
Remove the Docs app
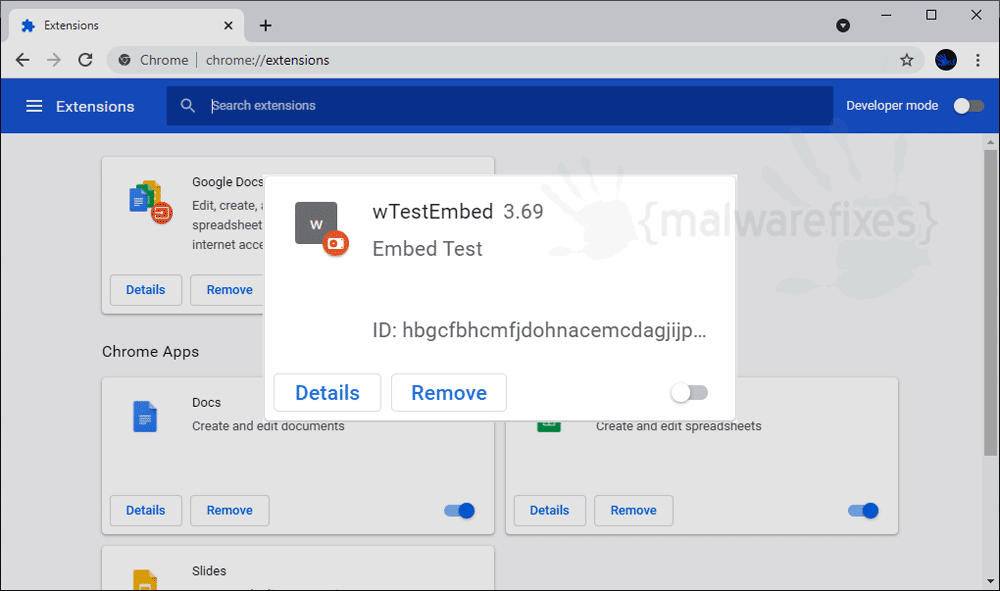point(230,511)
